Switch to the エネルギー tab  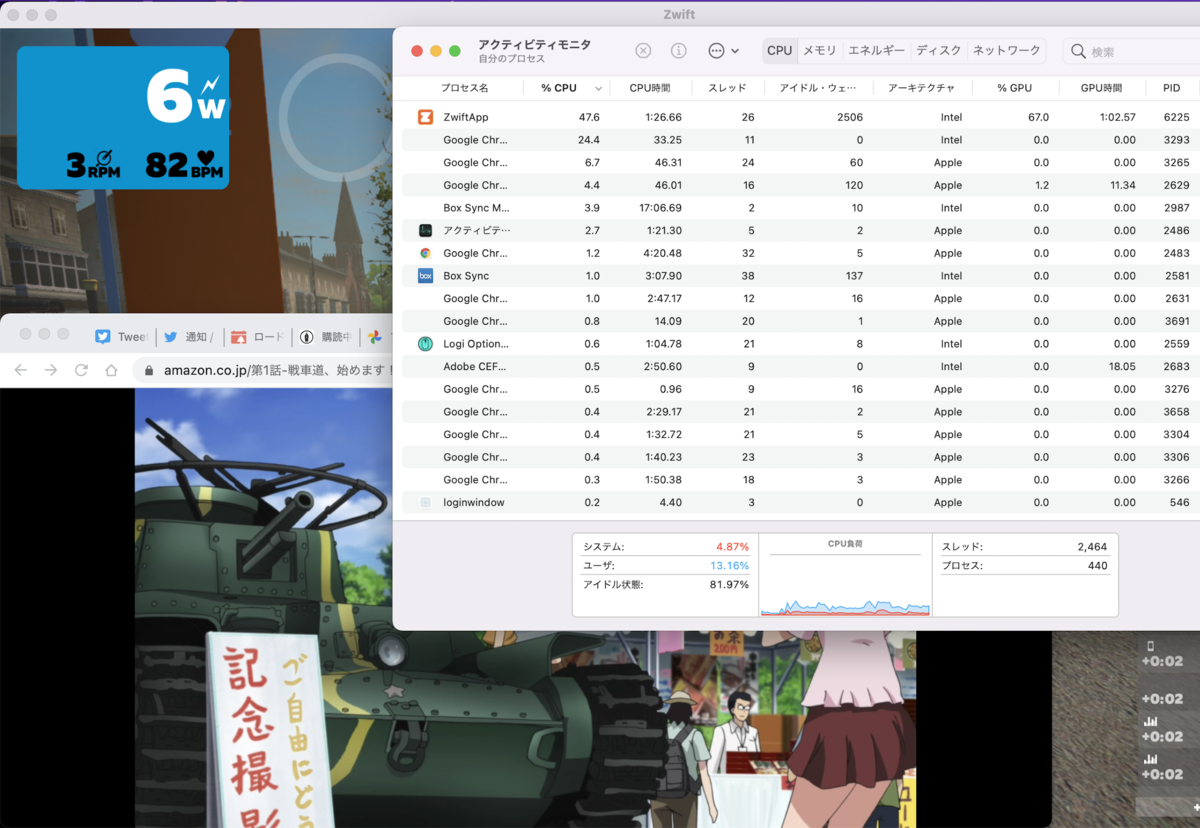coord(877,51)
